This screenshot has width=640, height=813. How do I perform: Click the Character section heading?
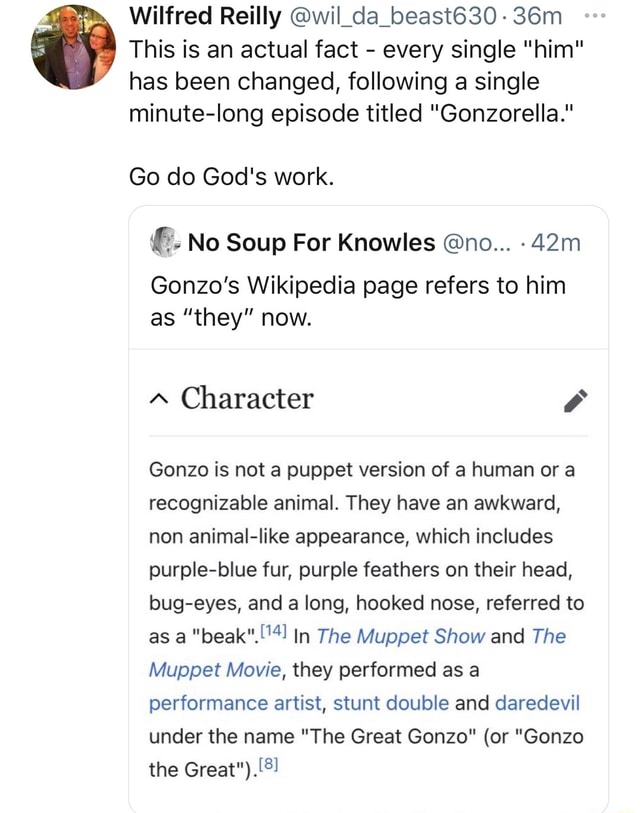[249, 399]
